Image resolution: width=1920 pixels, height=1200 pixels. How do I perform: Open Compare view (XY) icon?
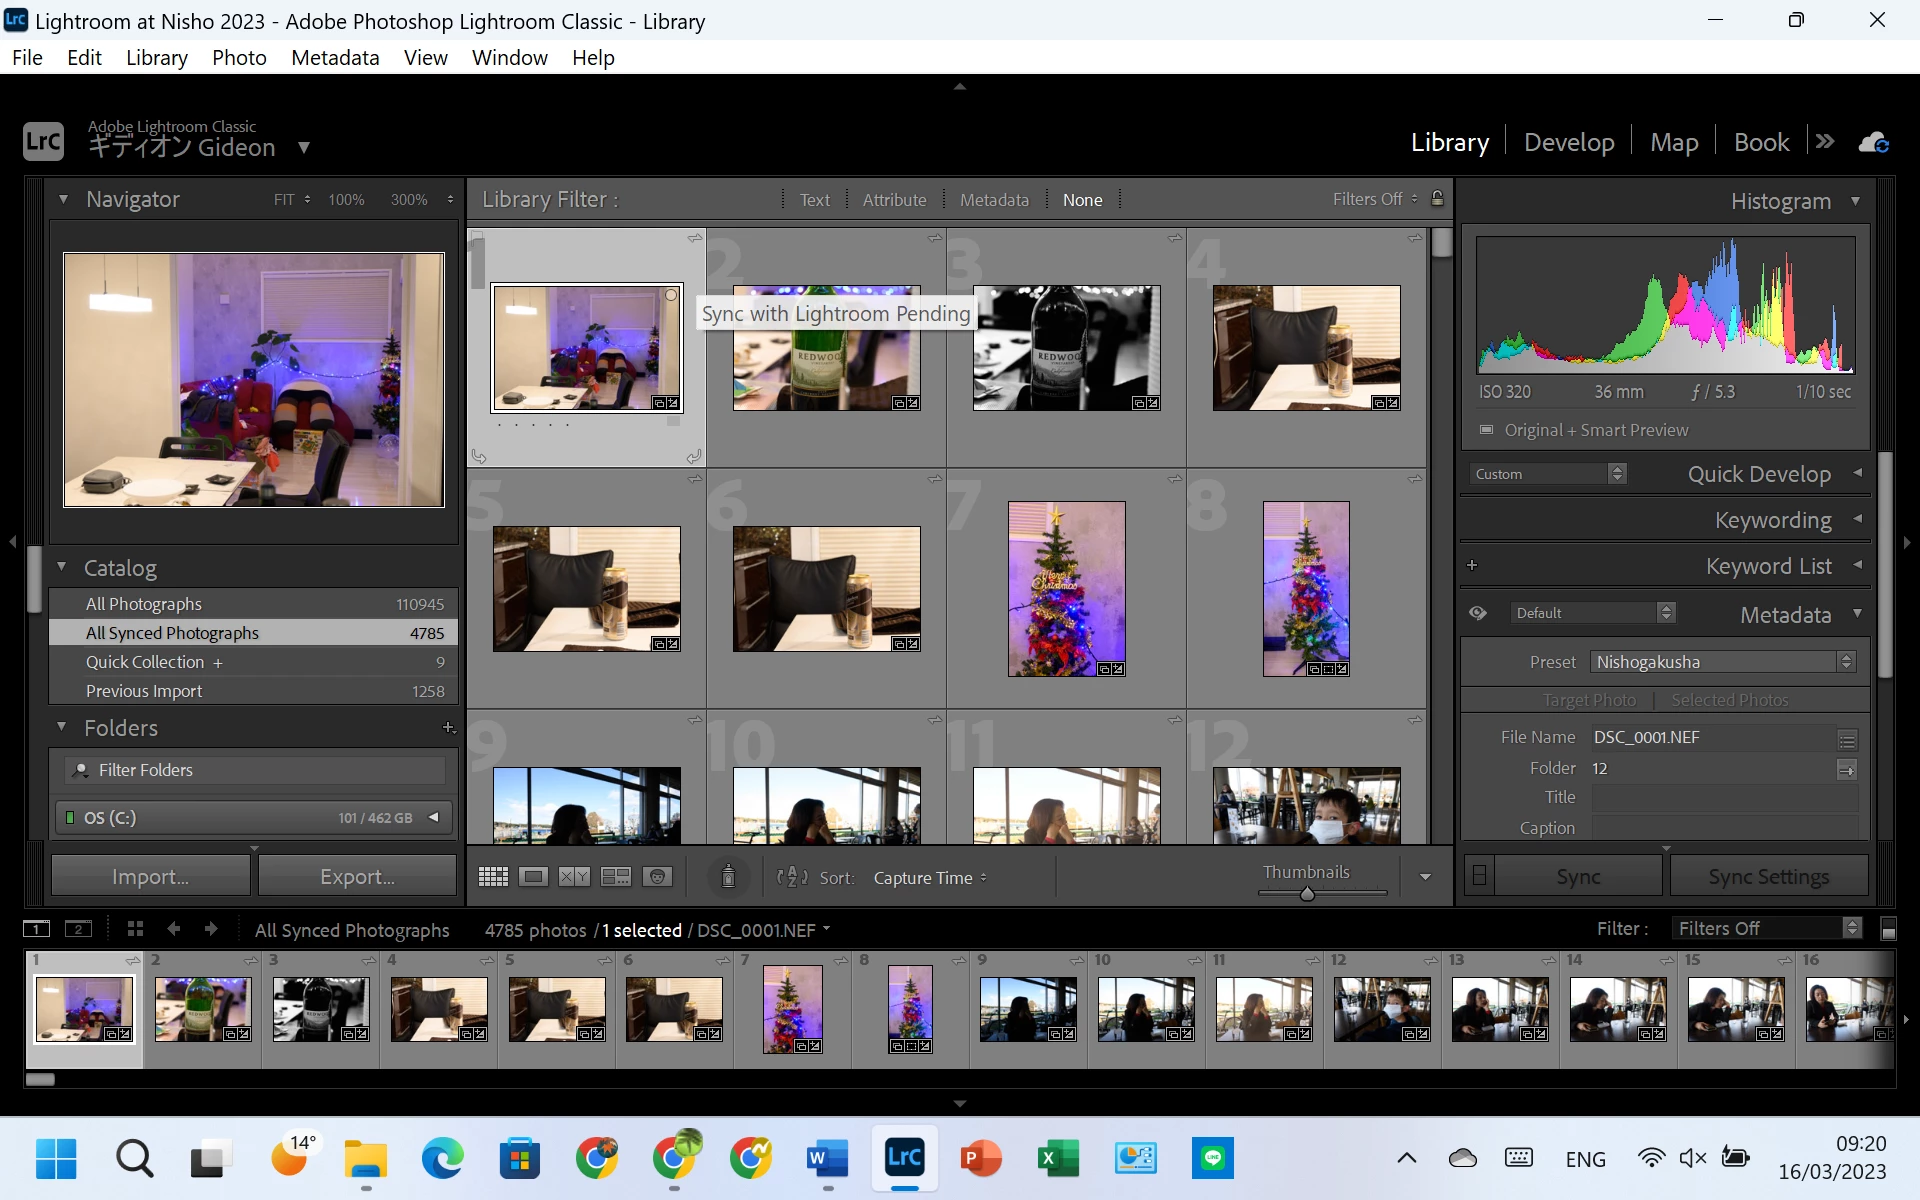coord(574,877)
